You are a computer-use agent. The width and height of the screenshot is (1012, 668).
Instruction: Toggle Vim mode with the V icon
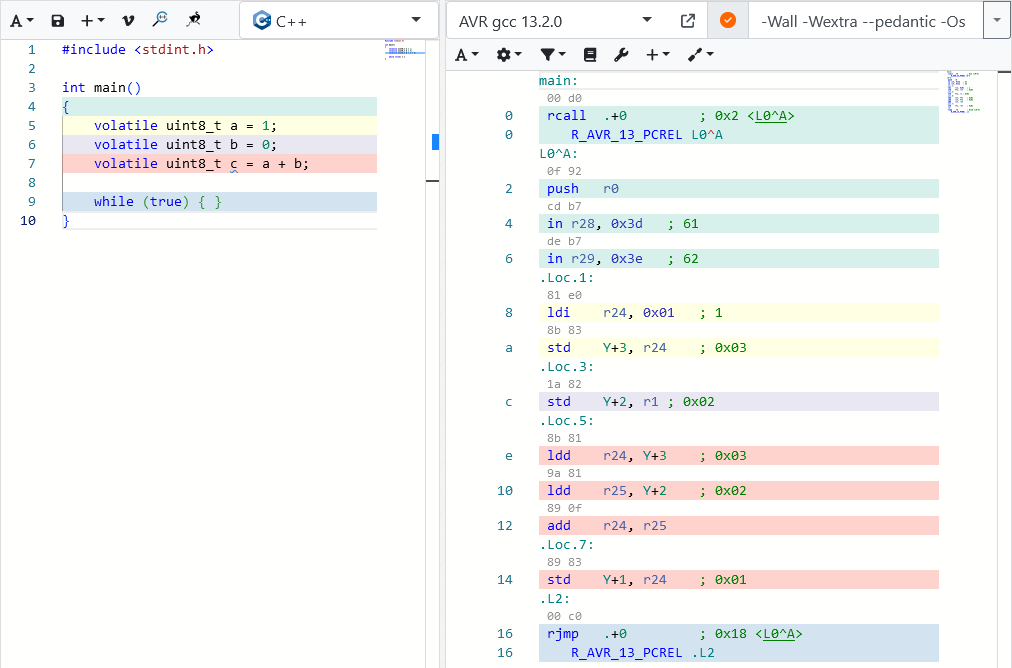tap(127, 20)
